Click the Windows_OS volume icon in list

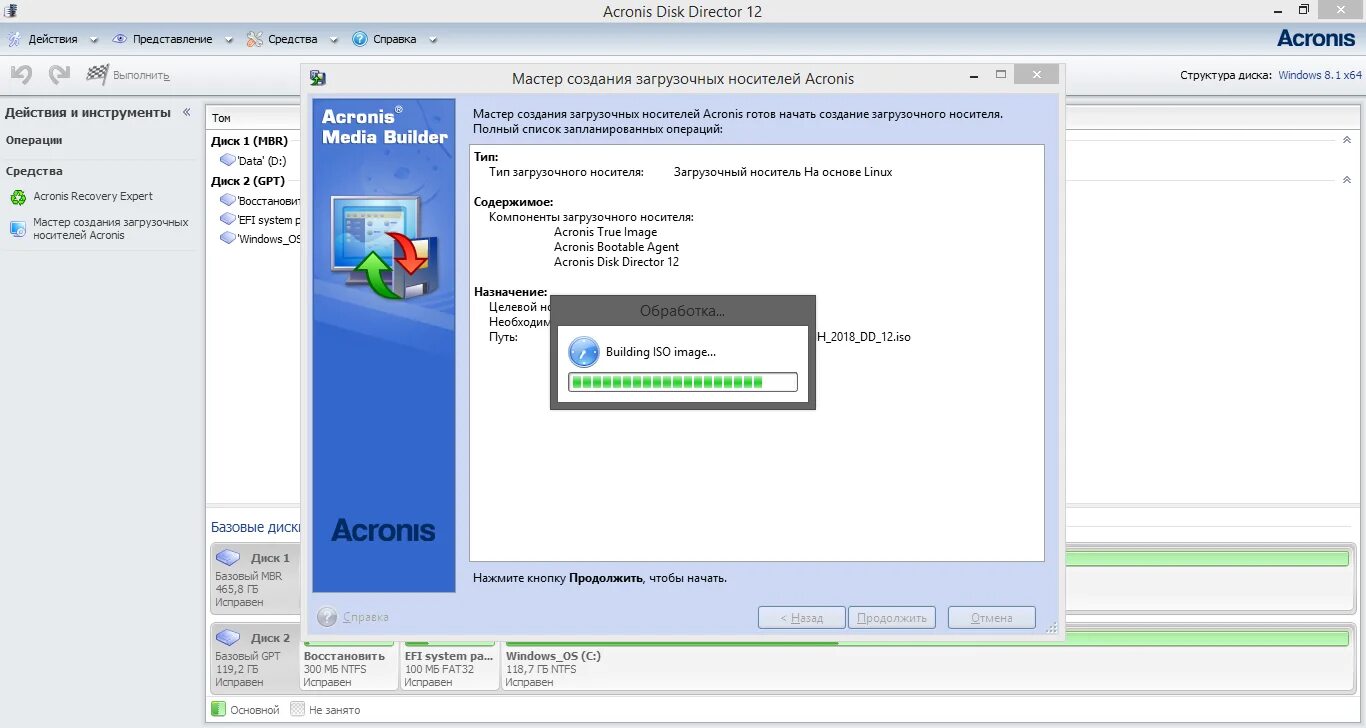(x=228, y=238)
